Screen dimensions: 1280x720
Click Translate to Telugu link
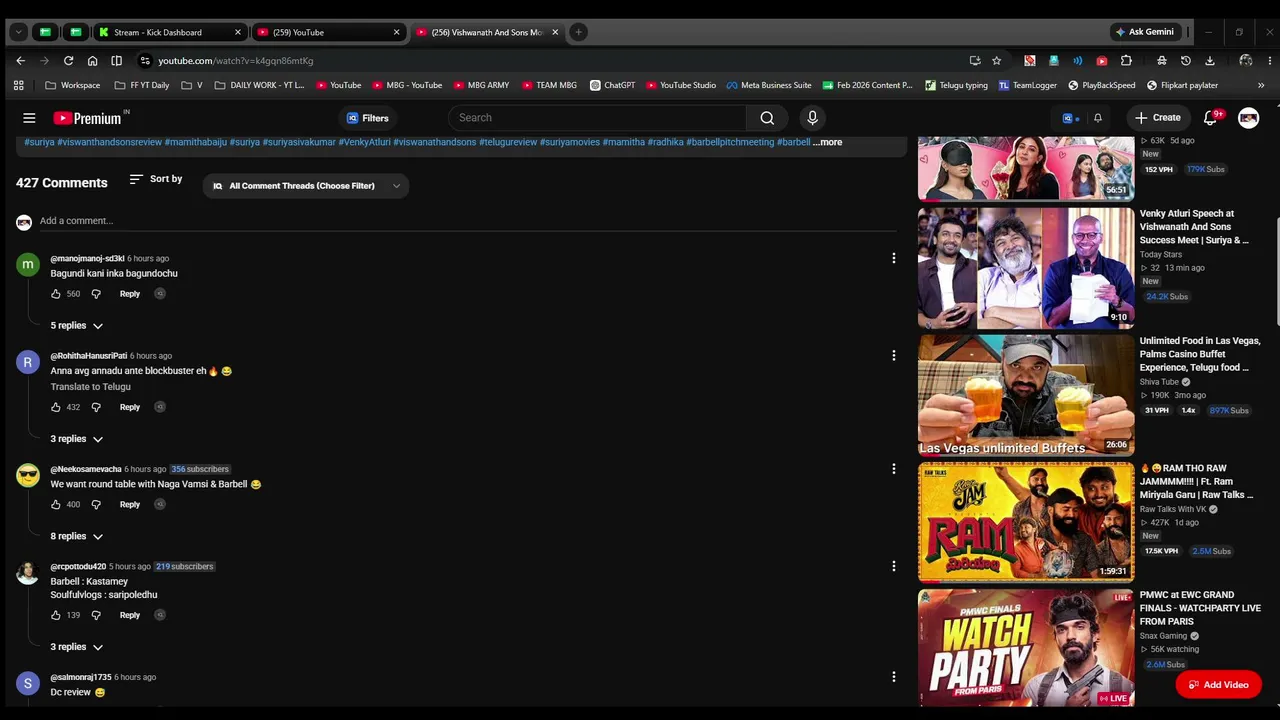[x=91, y=387]
